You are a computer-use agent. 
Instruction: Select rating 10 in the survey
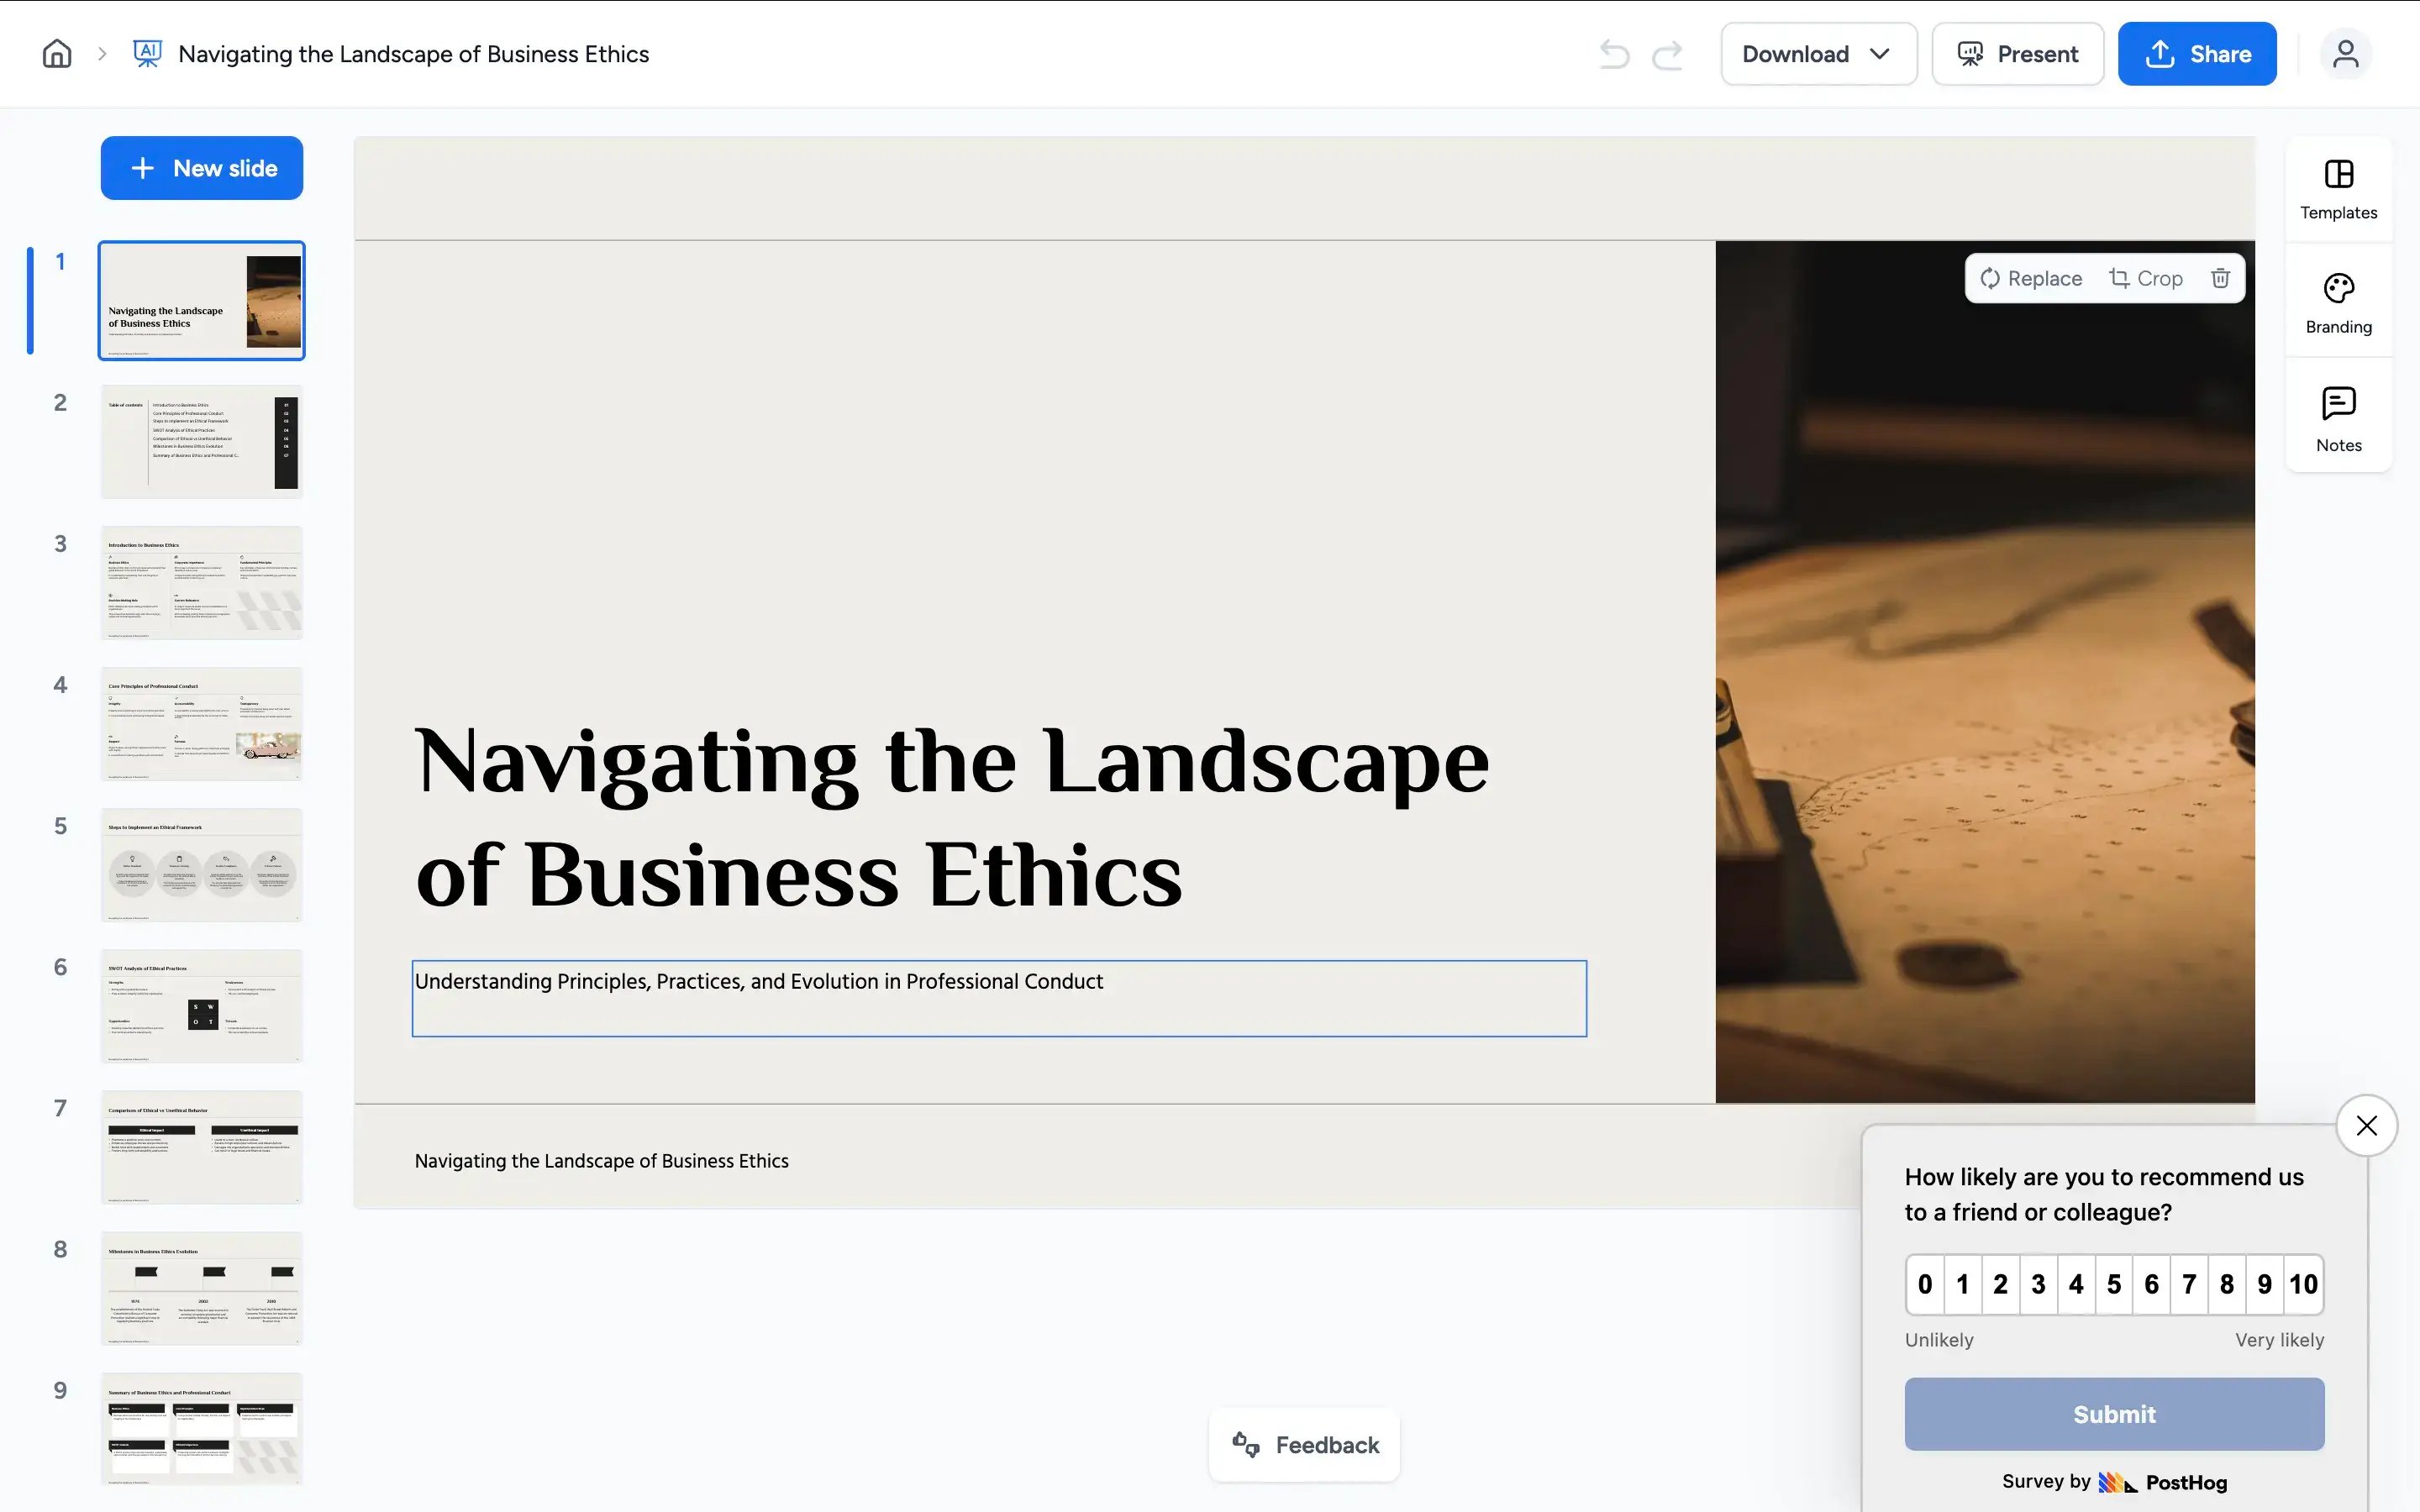click(2303, 1284)
